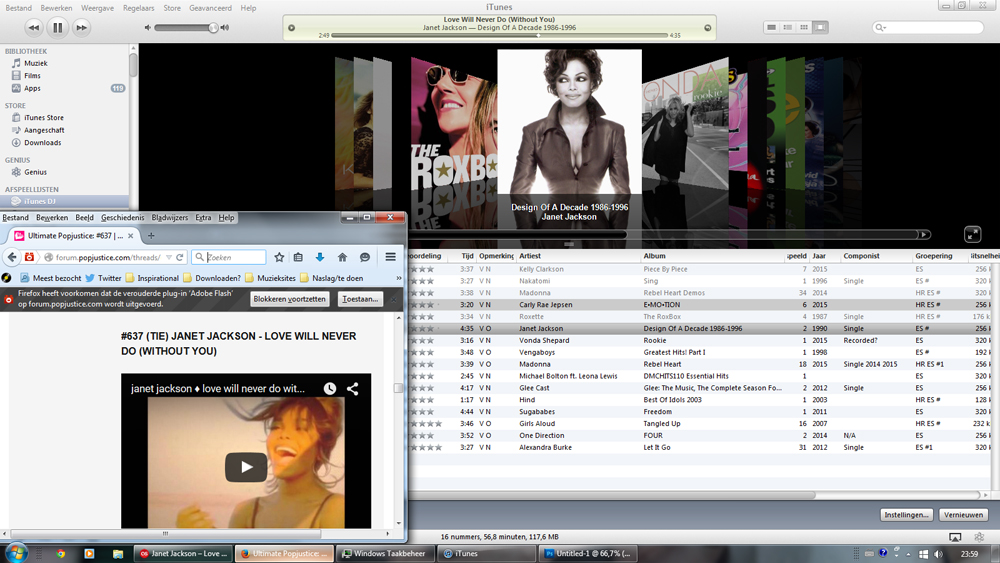1000x563 pixels.
Task: Click the Cover Flow scrollbar right arrow
Action: click(923, 235)
